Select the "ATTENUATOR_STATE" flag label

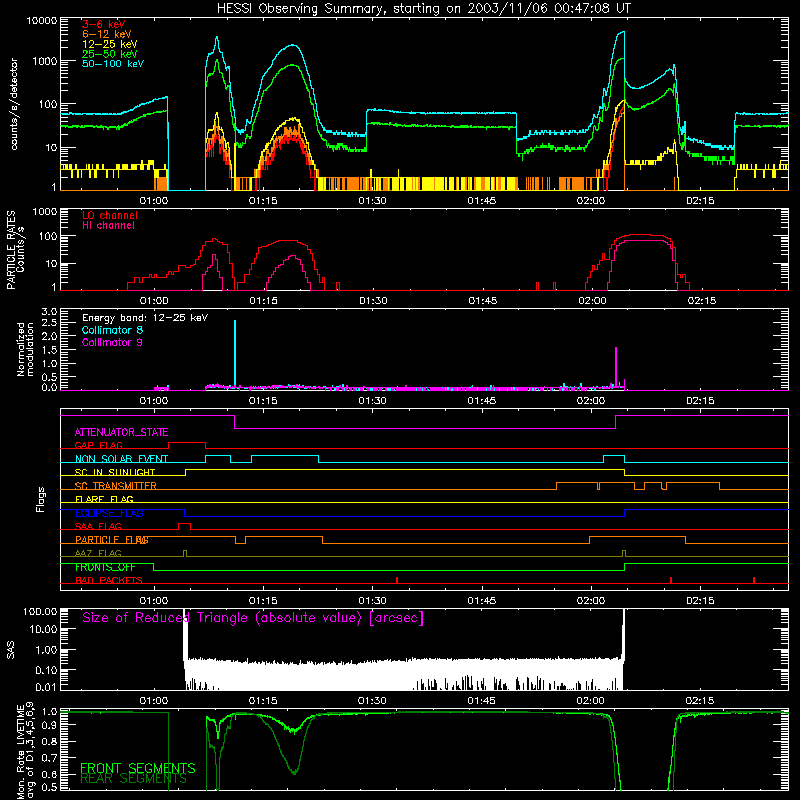pyautogui.click(x=121, y=433)
